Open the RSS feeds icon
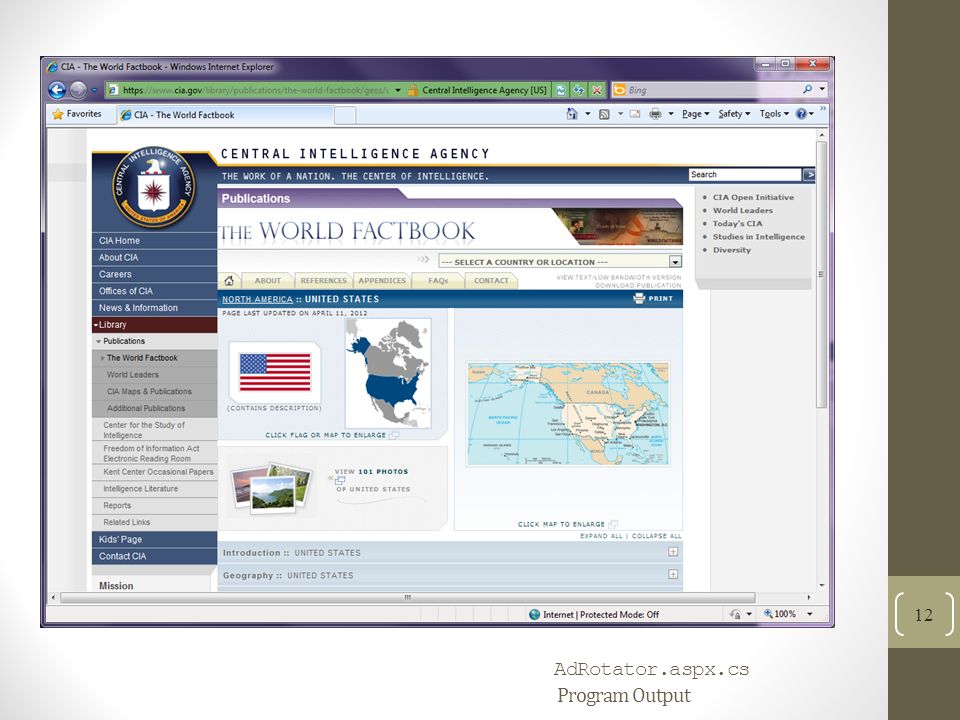 click(x=604, y=114)
